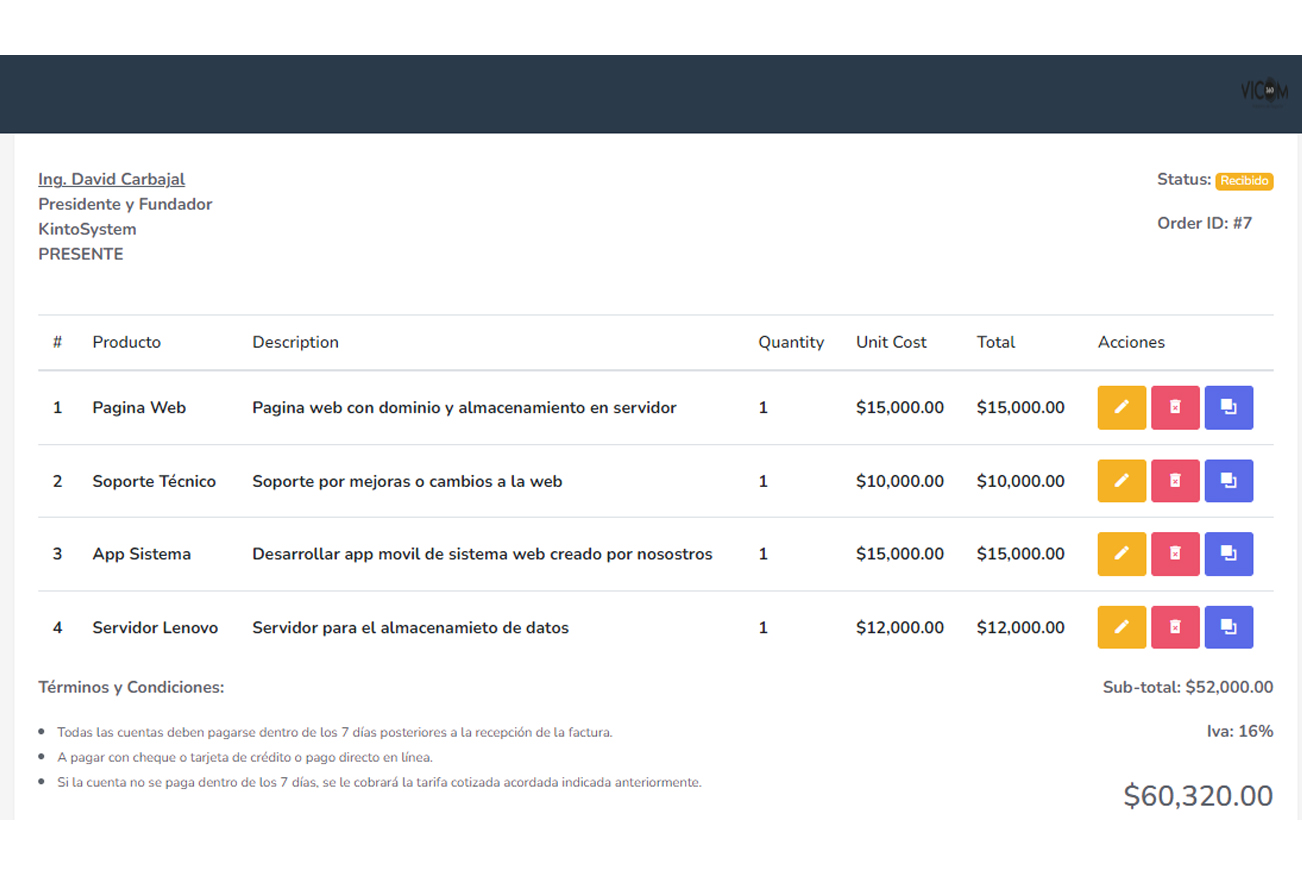Click the Recibido status badge
Image resolution: width=1302 pixels, height=873 pixels.
[x=1244, y=181]
